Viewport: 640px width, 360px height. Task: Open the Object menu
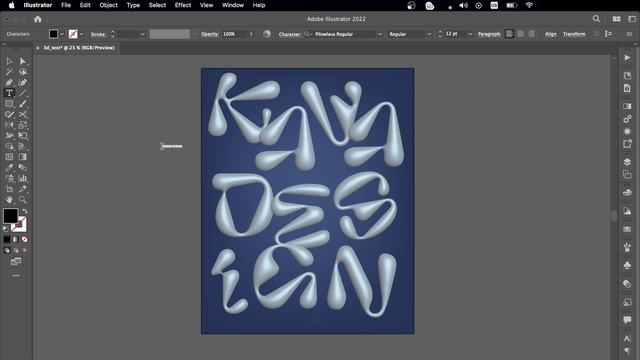pyautogui.click(x=109, y=5)
